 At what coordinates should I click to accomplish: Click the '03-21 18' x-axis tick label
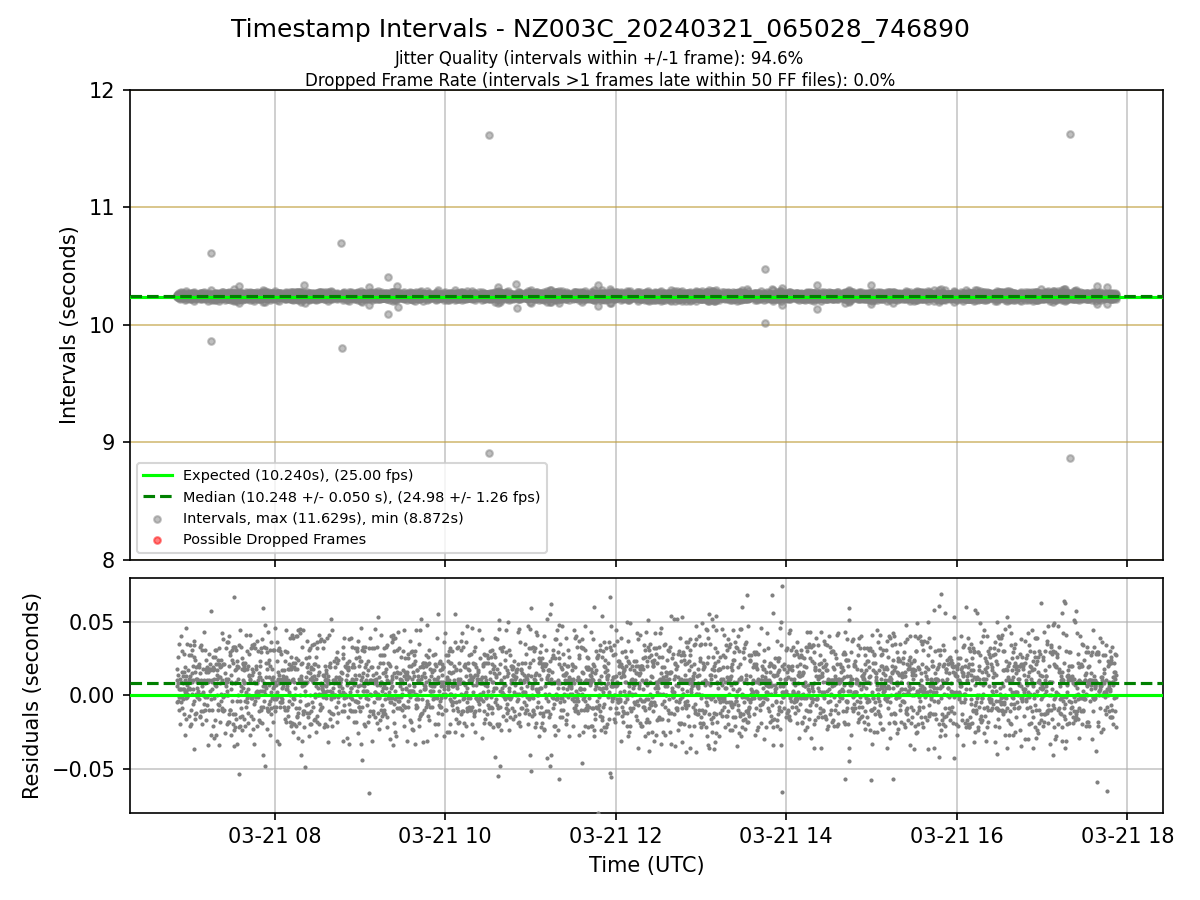[1127, 836]
